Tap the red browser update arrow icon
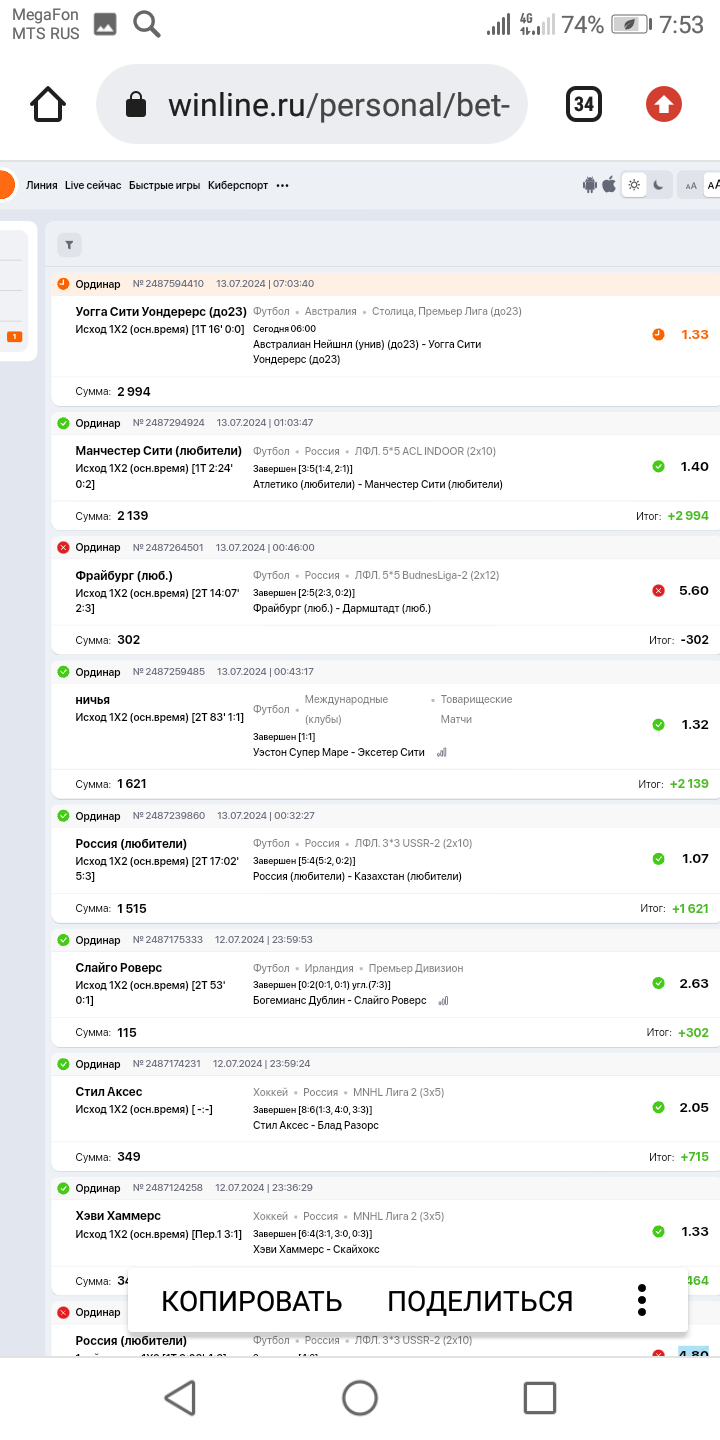The height and width of the screenshot is (1440, 720). tap(664, 104)
